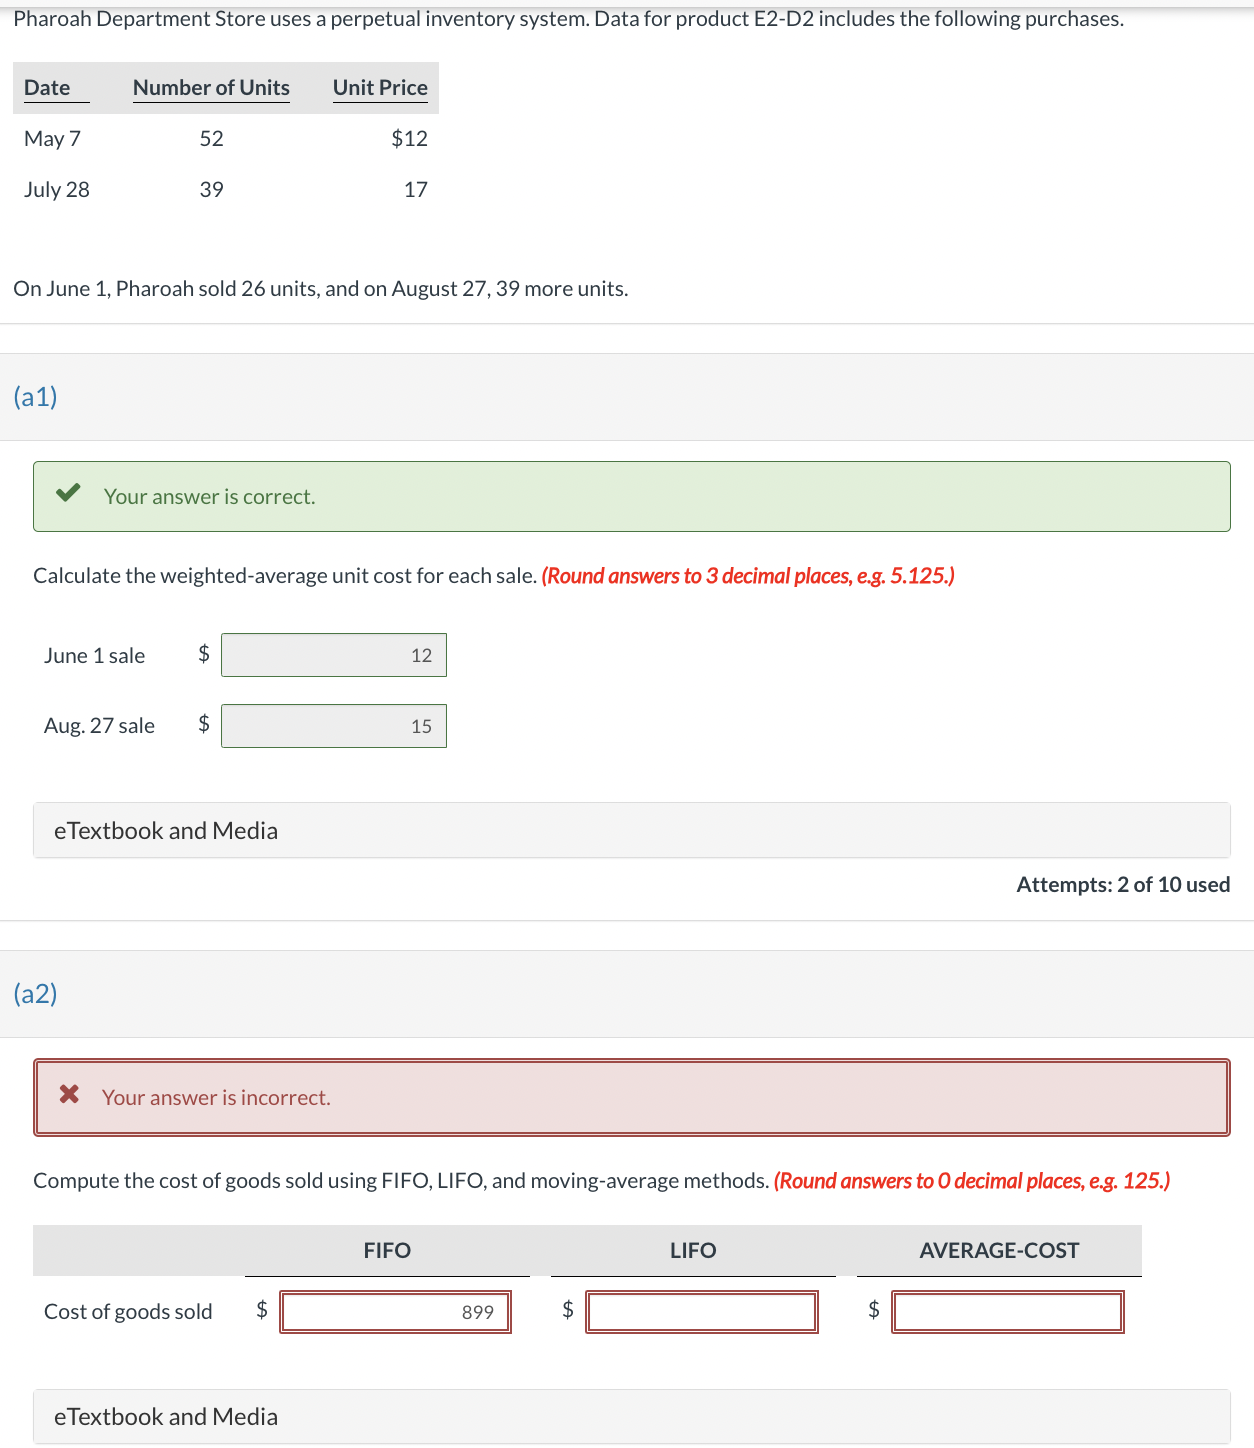The width and height of the screenshot is (1254, 1448).
Task: Click the FIFO column header
Action: click(388, 1250)
